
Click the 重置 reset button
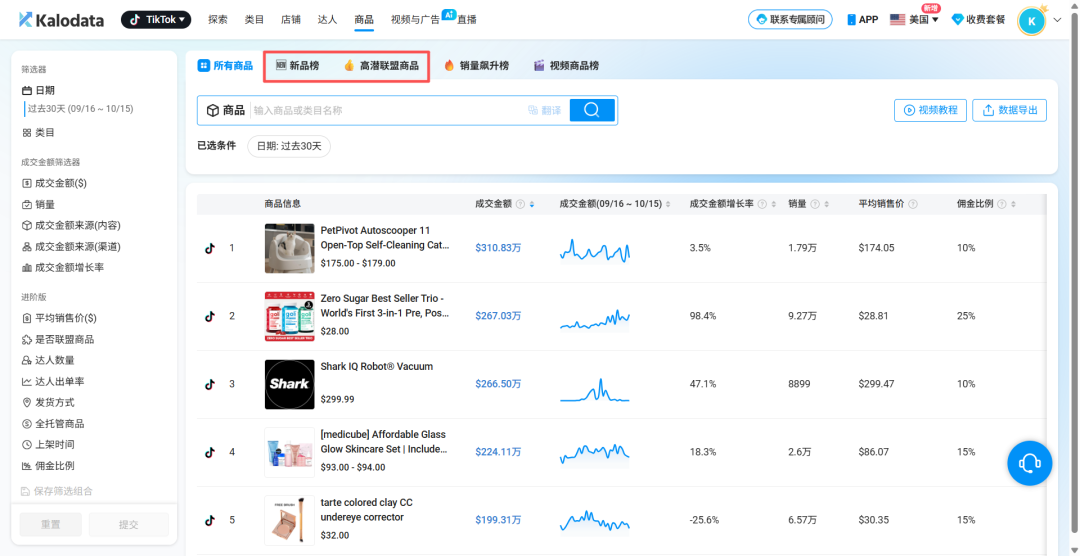click(x=50, y=524)
